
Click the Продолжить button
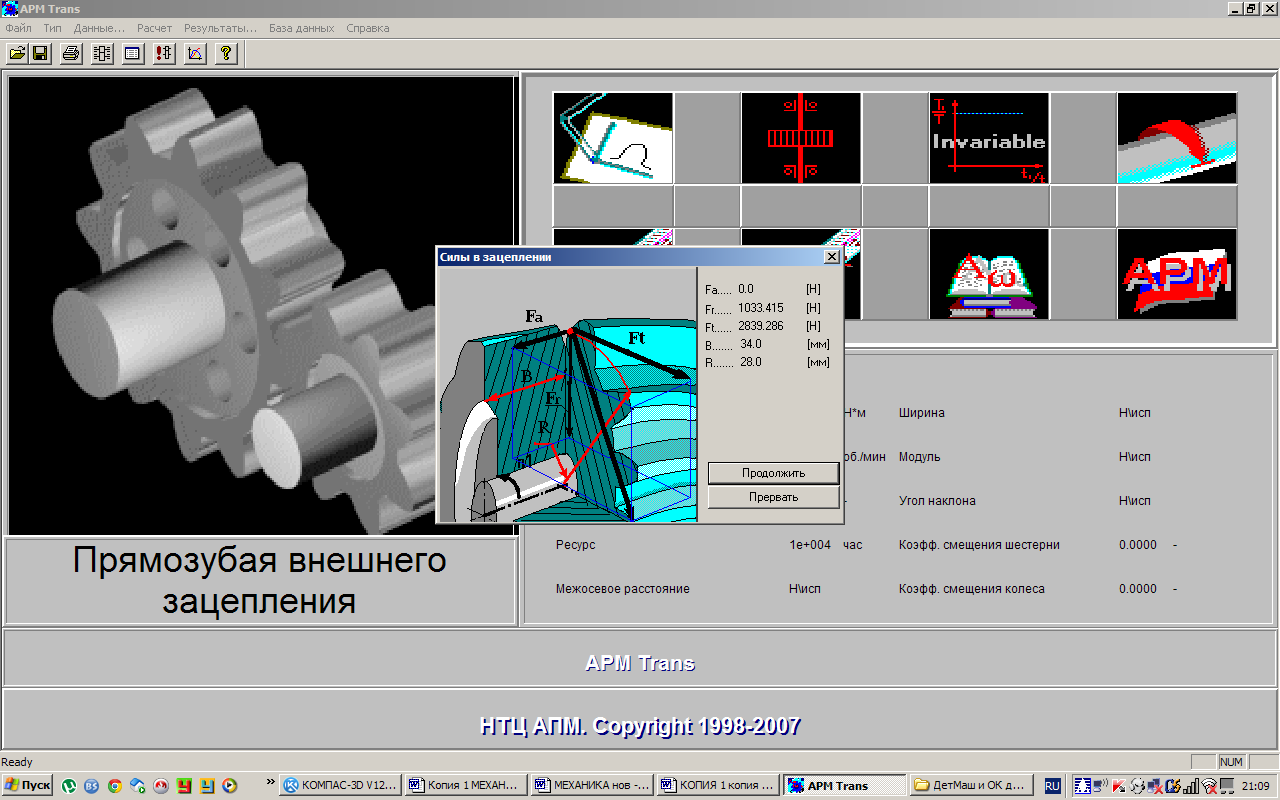pyautogui.click(x=773, y=472)
